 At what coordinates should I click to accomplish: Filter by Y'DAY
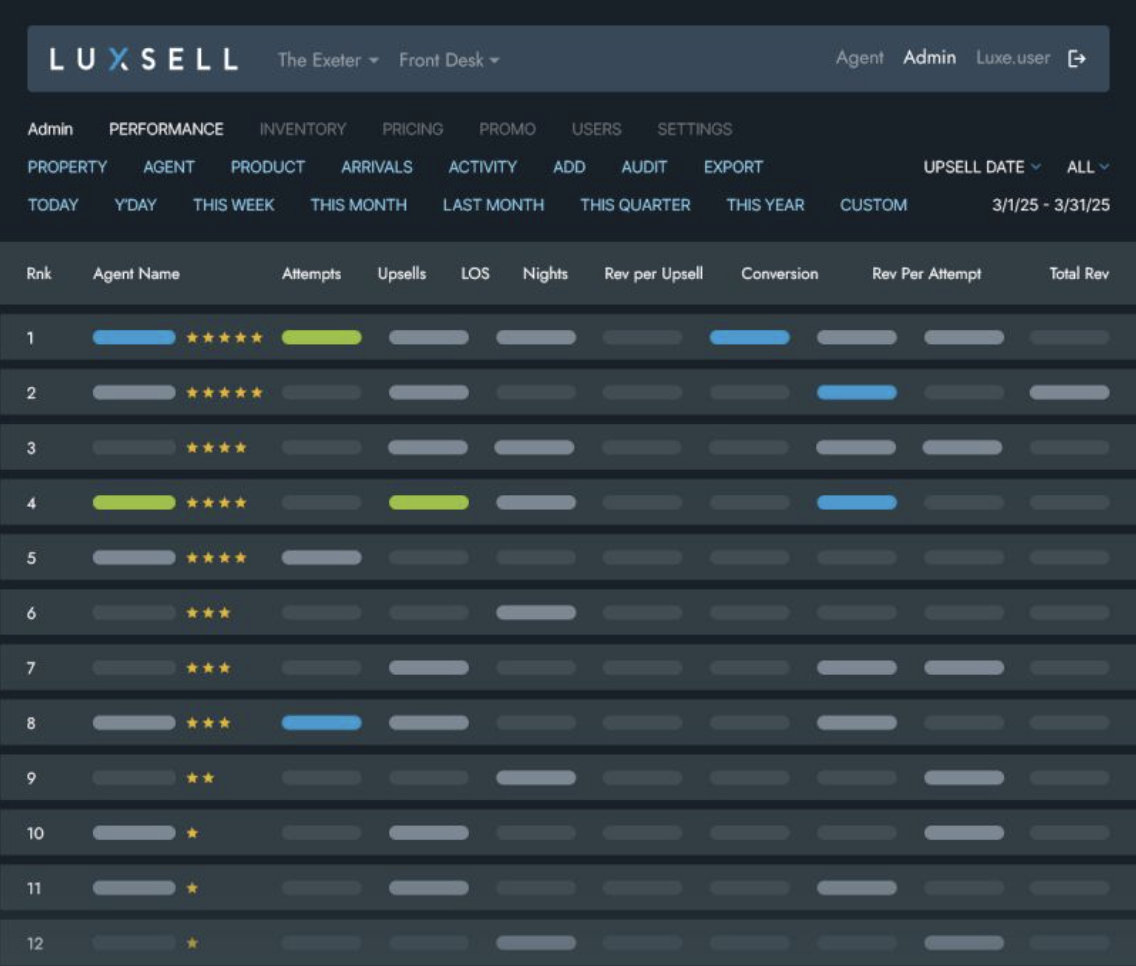[x=135, y=205]
